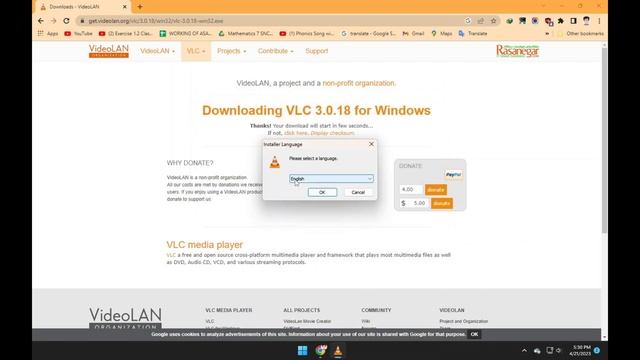Screen dimensions: 640x360
Task: Show hidden system tray icons
Action: (524, 350)
